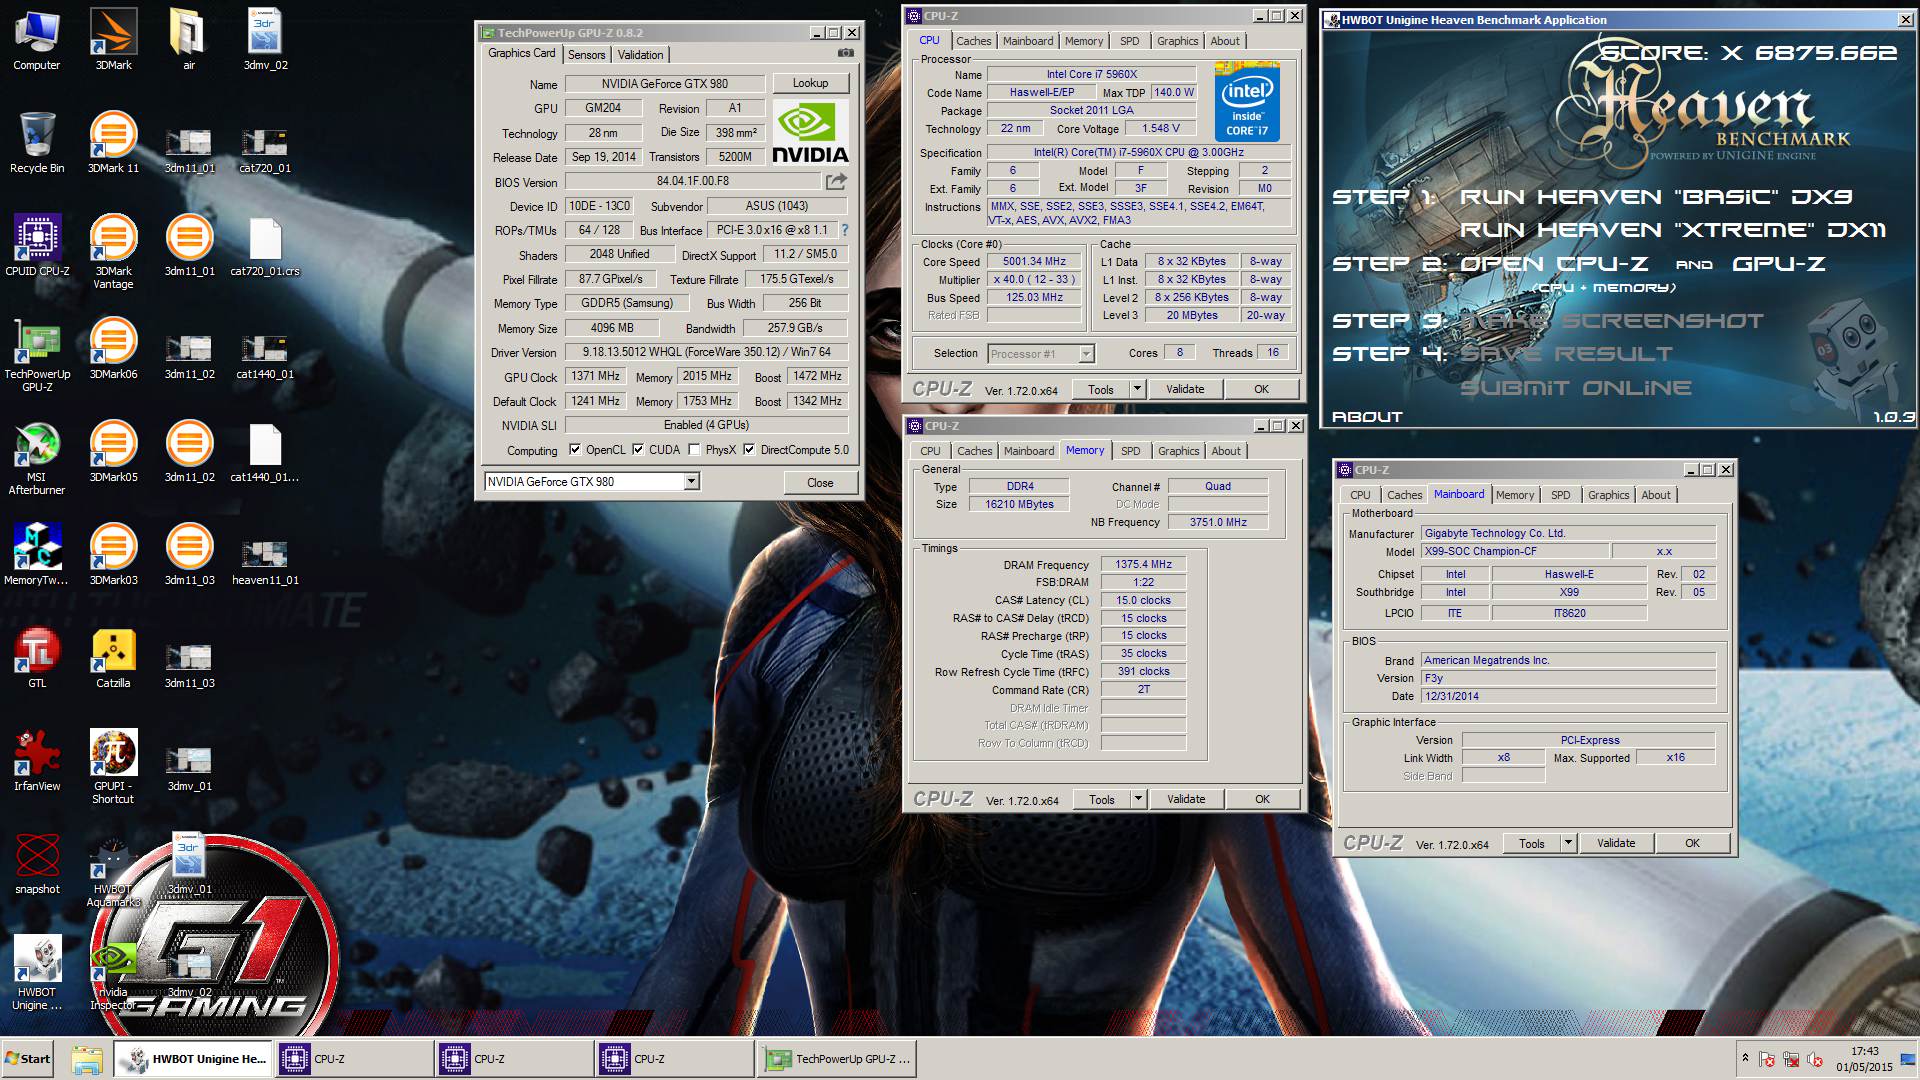Click the GPU-Z screenshot camera icon

[x=846, y=53]
